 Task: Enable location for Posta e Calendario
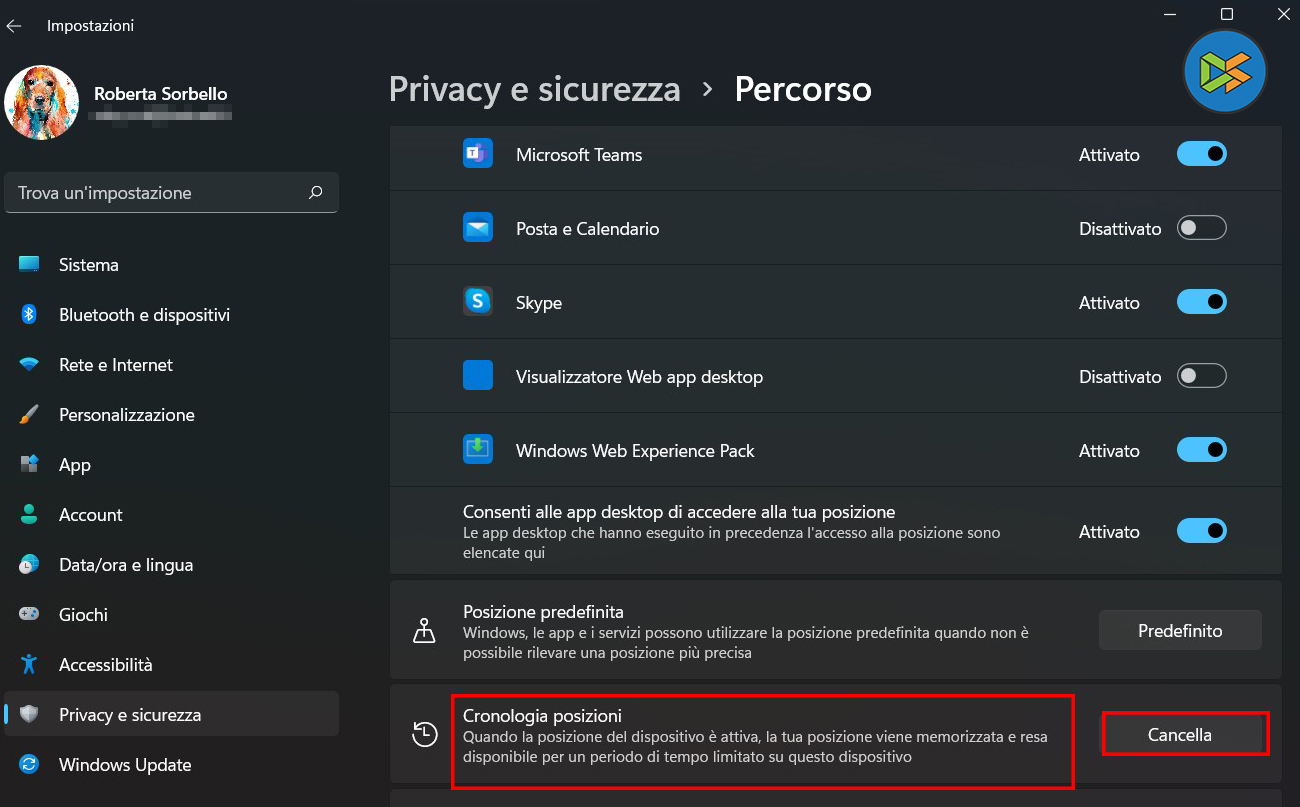(x=1201, y=228)
